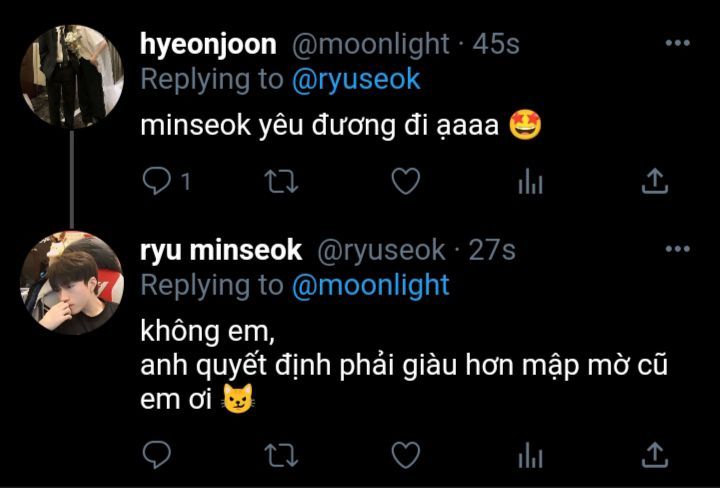This screenshot has width=720, height=488.
Task: View analytics of ryu minseok's tweet
Action: pyautogui.click(x=530, y=455)
